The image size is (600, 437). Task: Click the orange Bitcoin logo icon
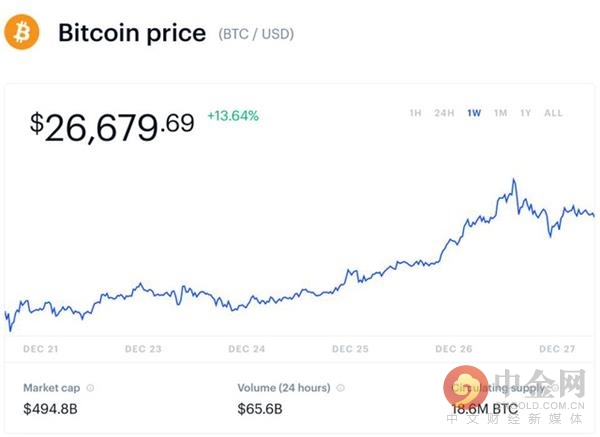point(22,32)
